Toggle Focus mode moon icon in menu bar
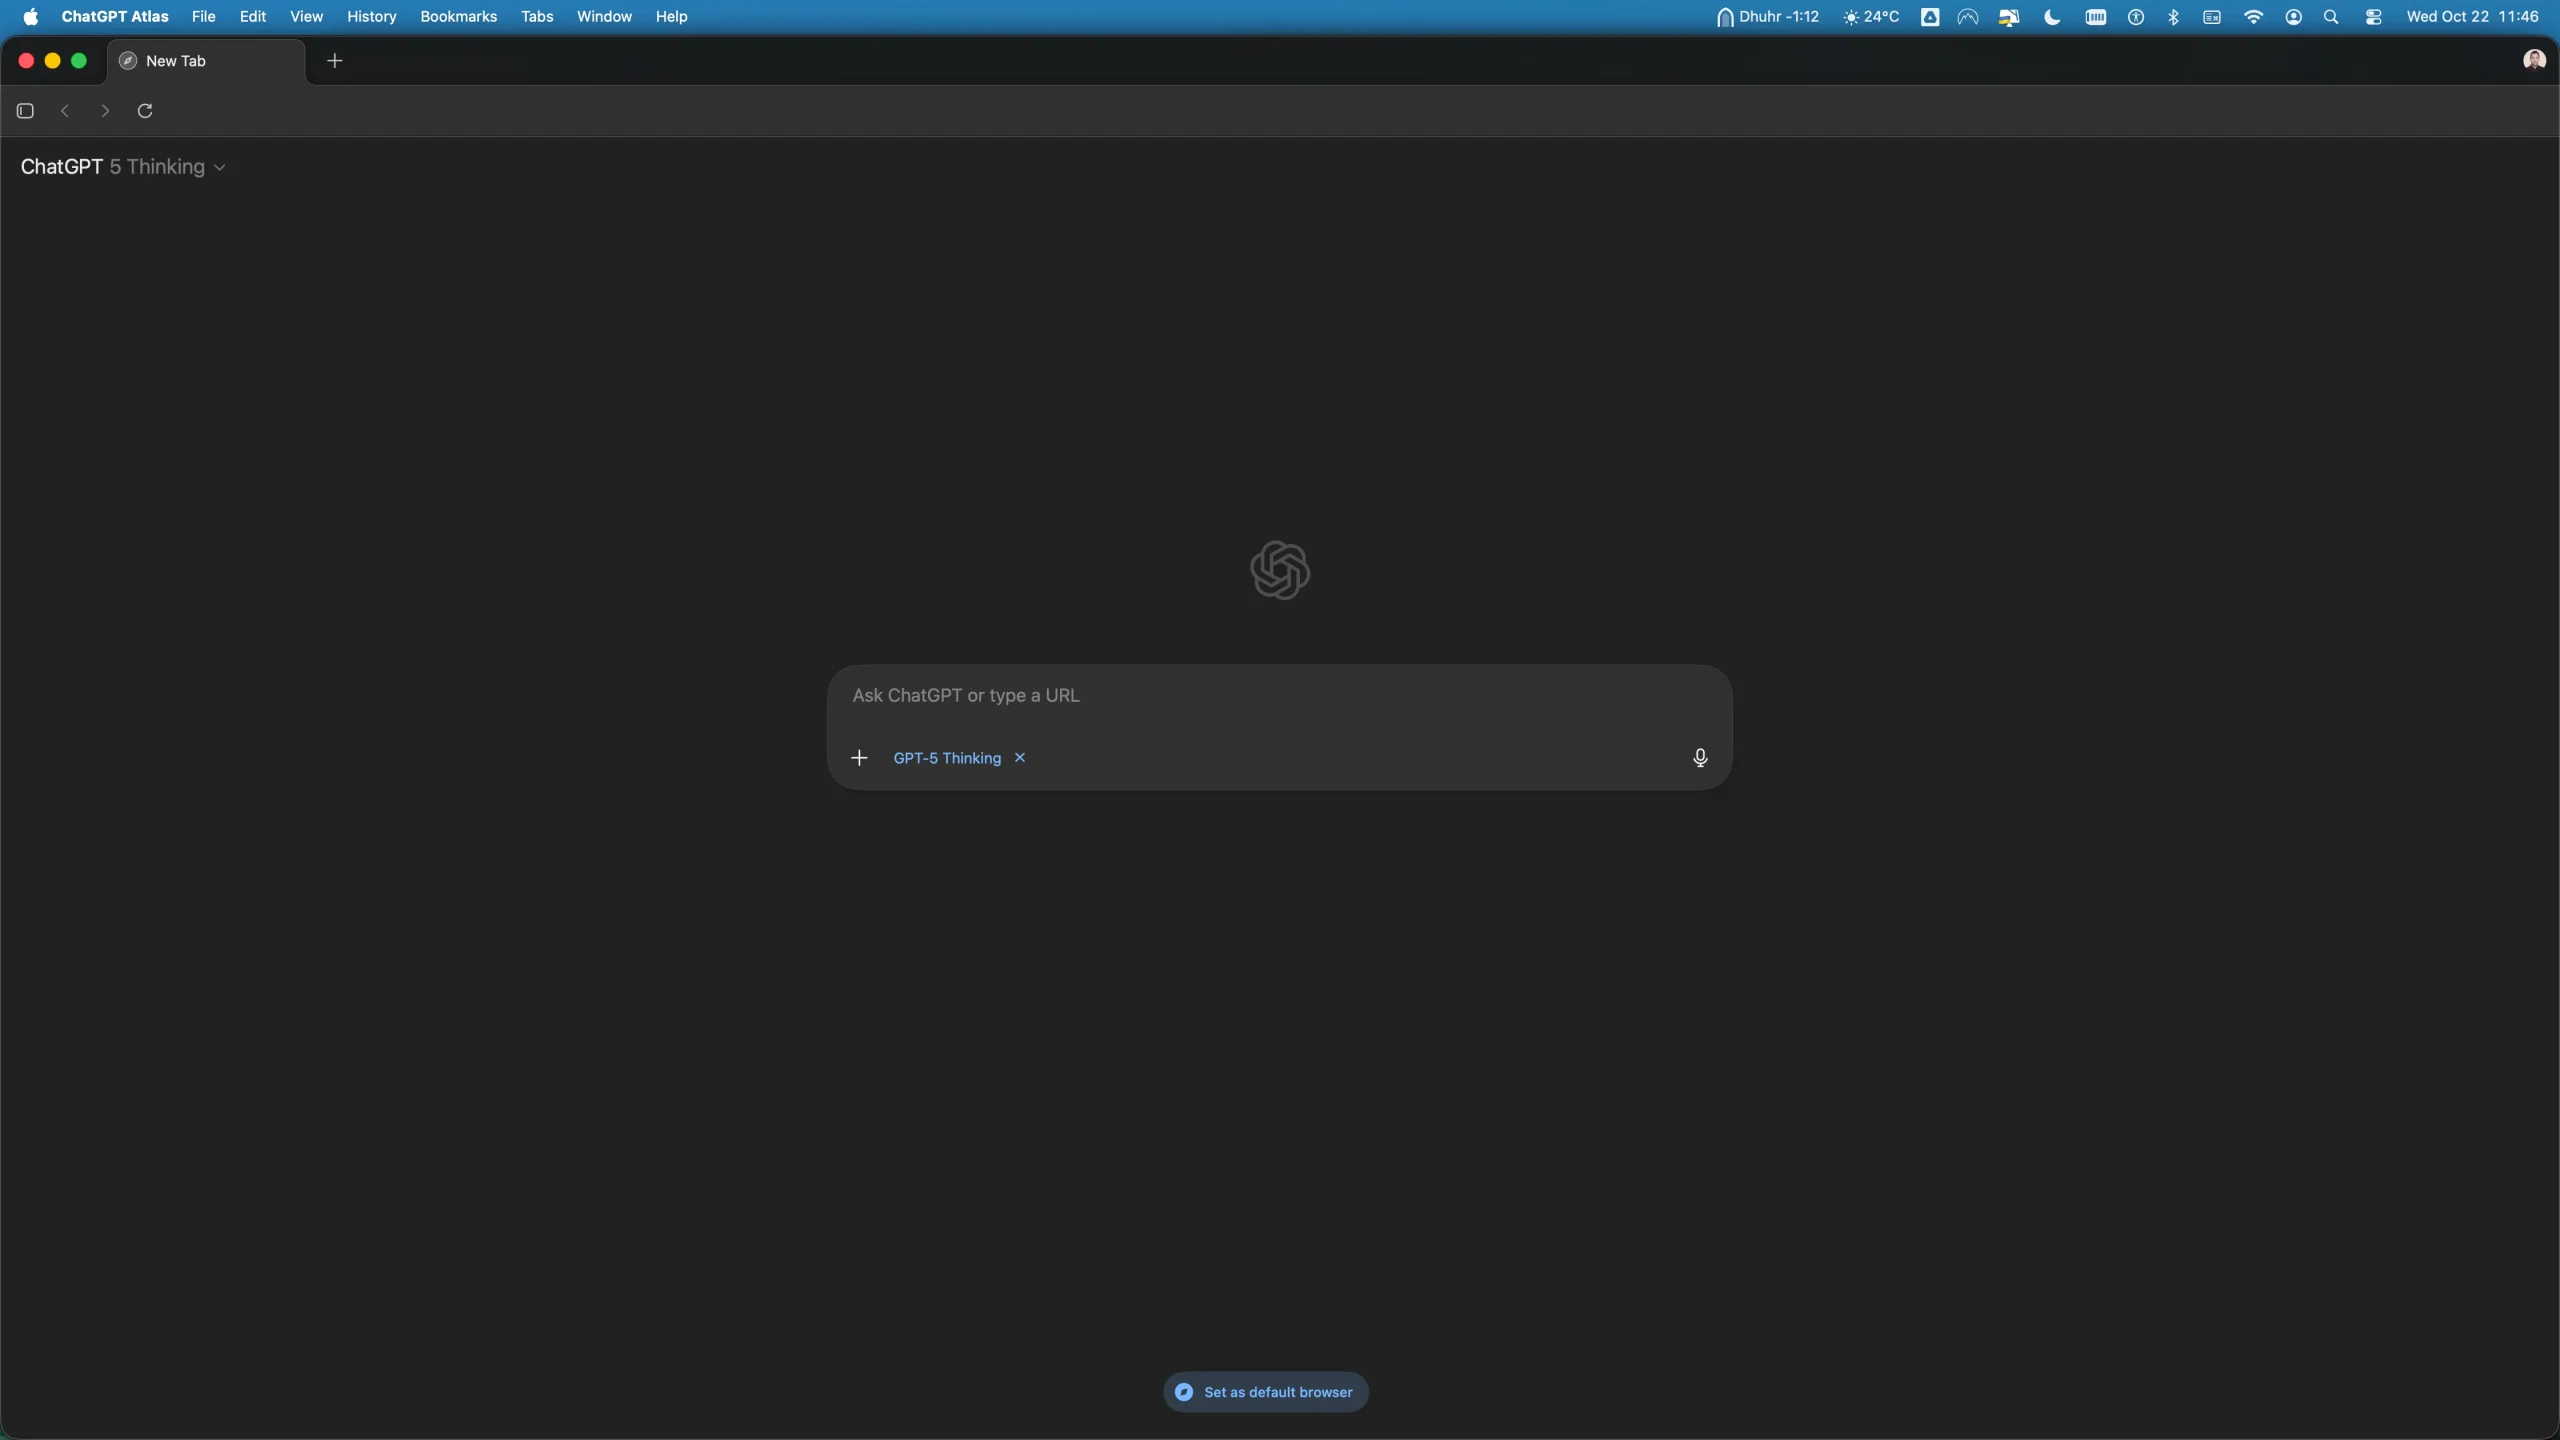 click(x=2052, y=17)
